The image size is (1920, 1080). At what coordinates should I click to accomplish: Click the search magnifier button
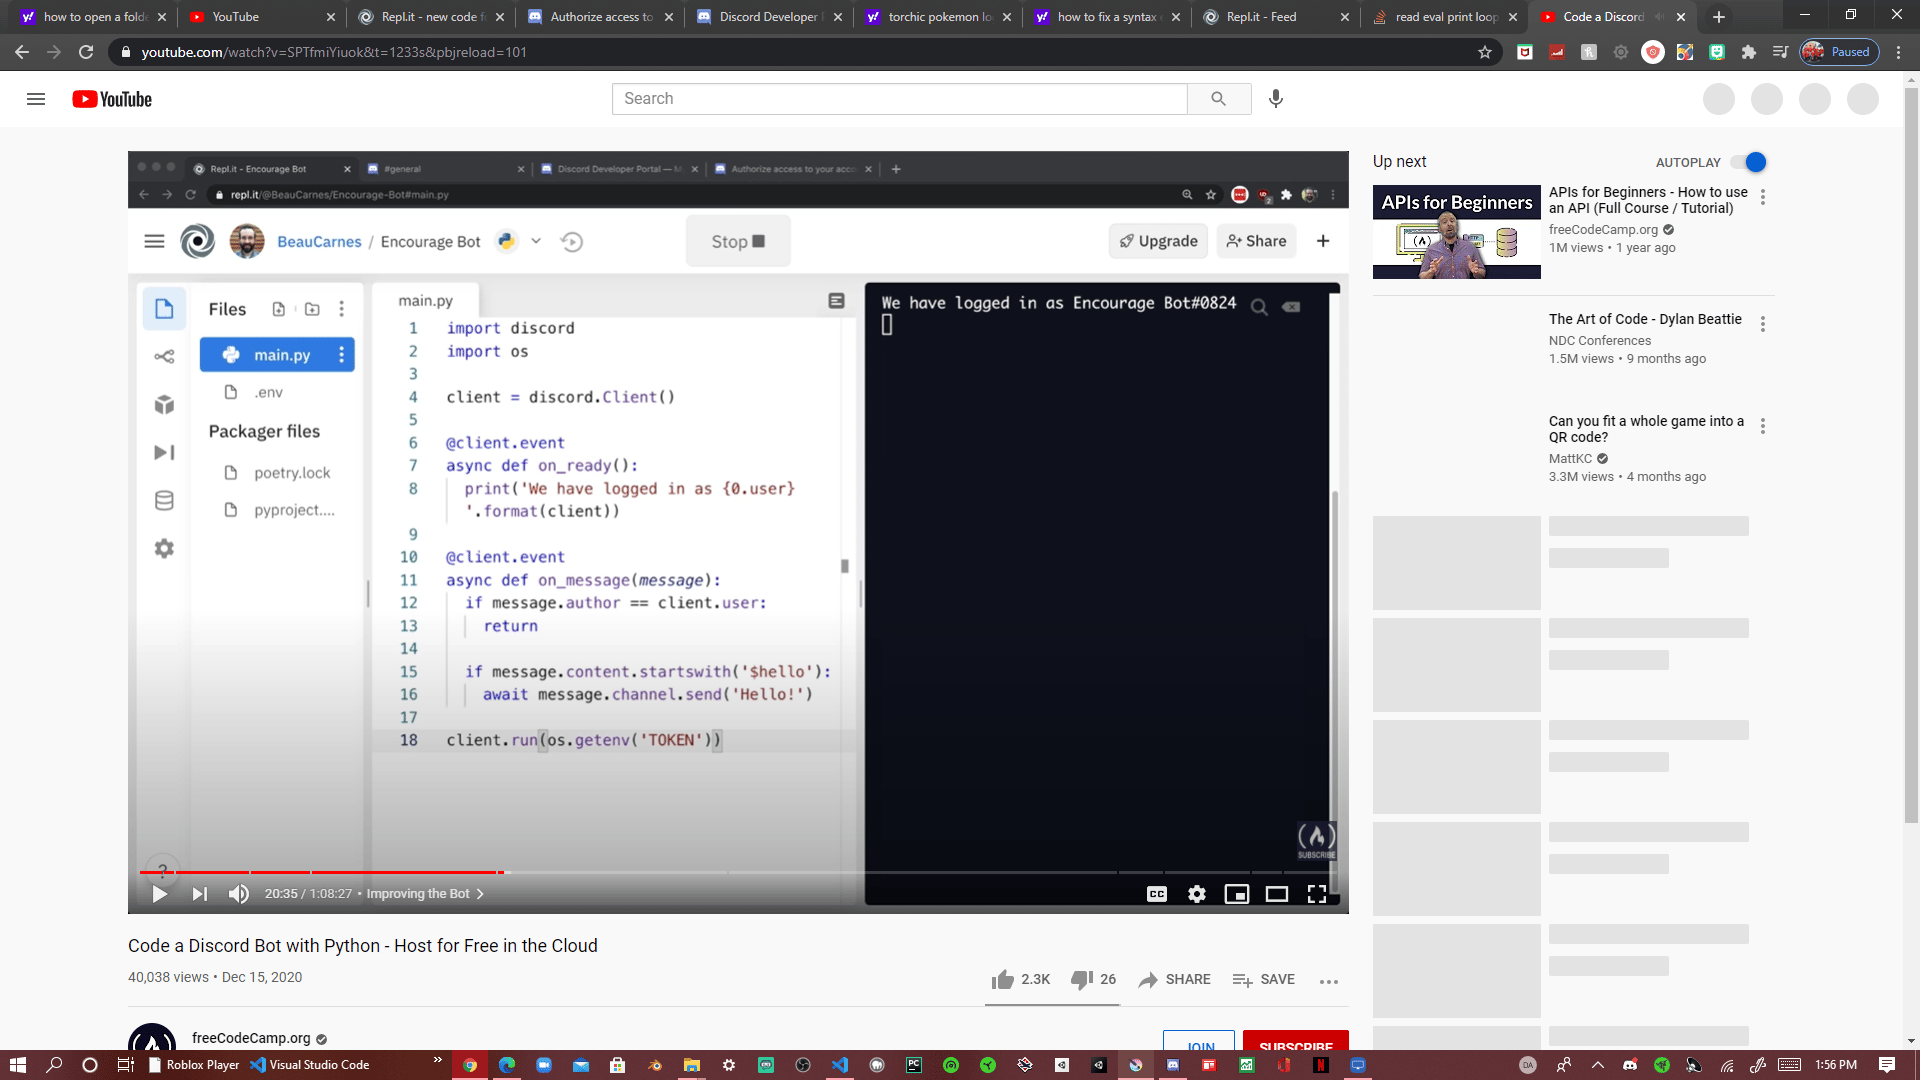pos(1218,99)
